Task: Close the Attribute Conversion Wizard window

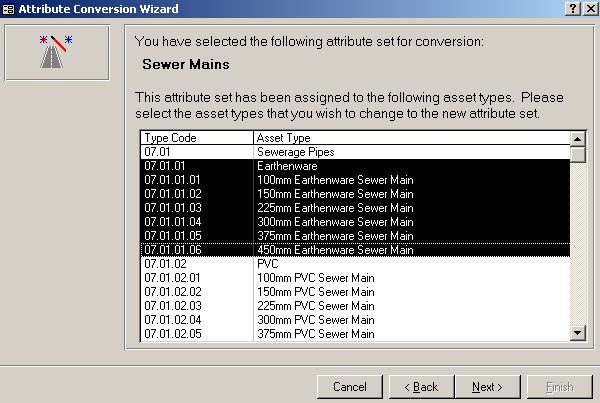Action: coord(591,8)
